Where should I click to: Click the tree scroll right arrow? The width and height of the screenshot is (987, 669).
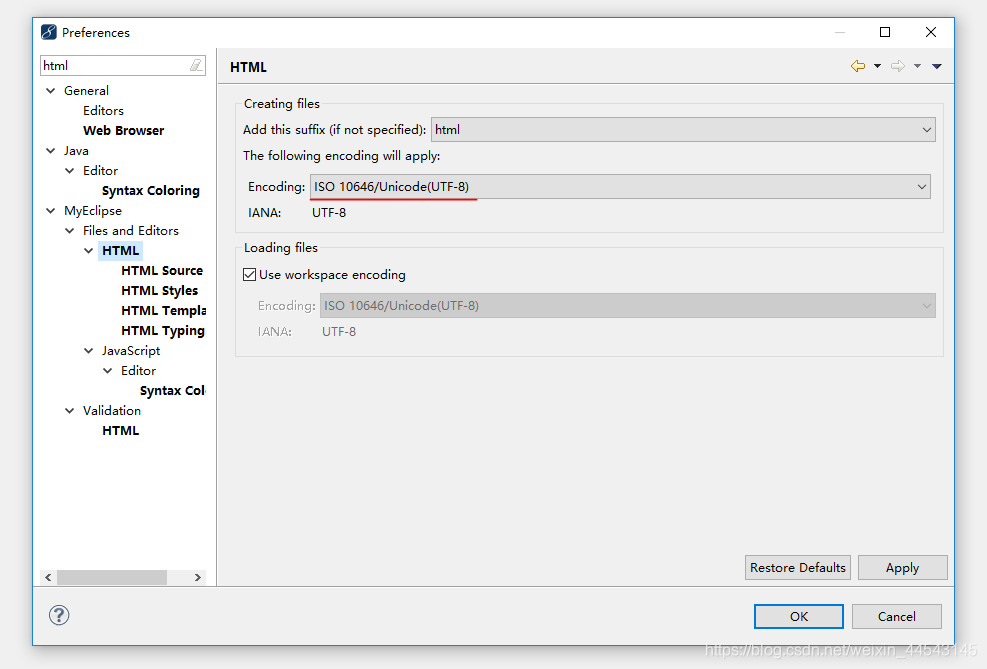click(198, 577)
